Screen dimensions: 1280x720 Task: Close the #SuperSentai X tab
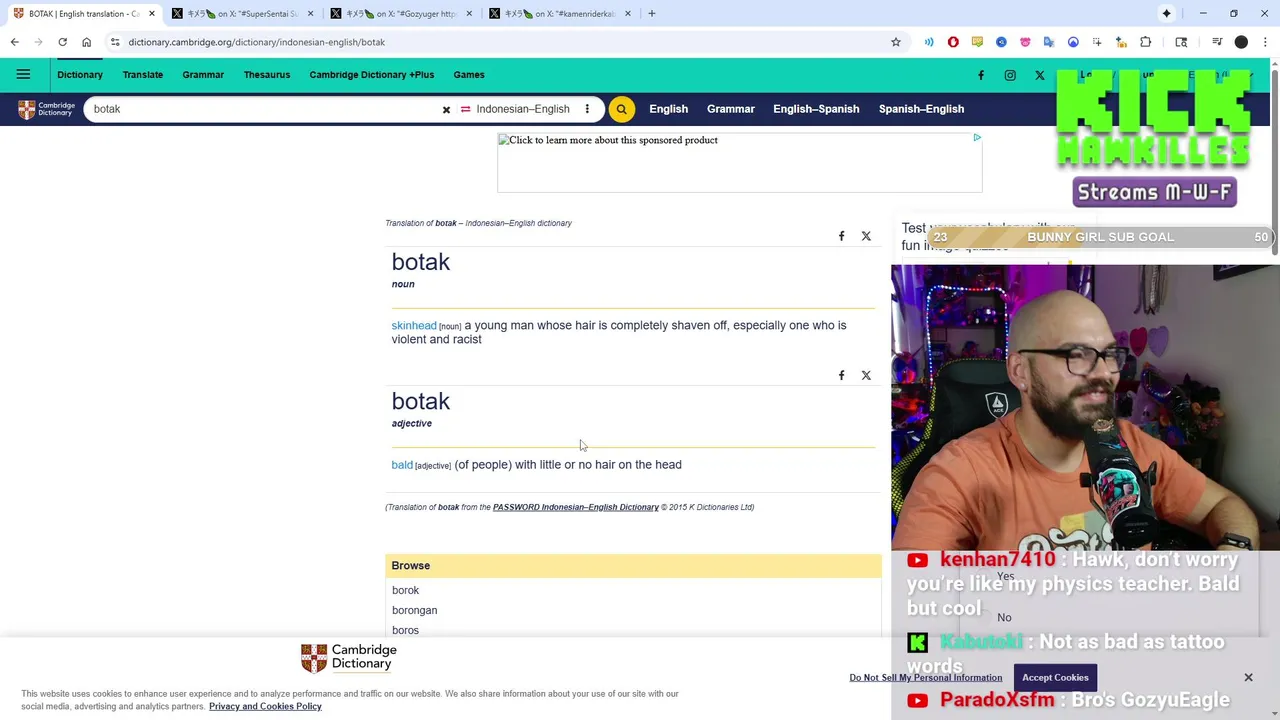point(310,13)
